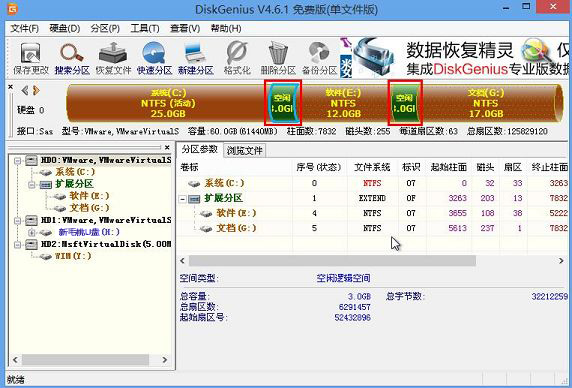Click the 保存更改 save changes toolbar icon
Image resolution: width=572 pixels, height=388 pixels.
point(31,58)
